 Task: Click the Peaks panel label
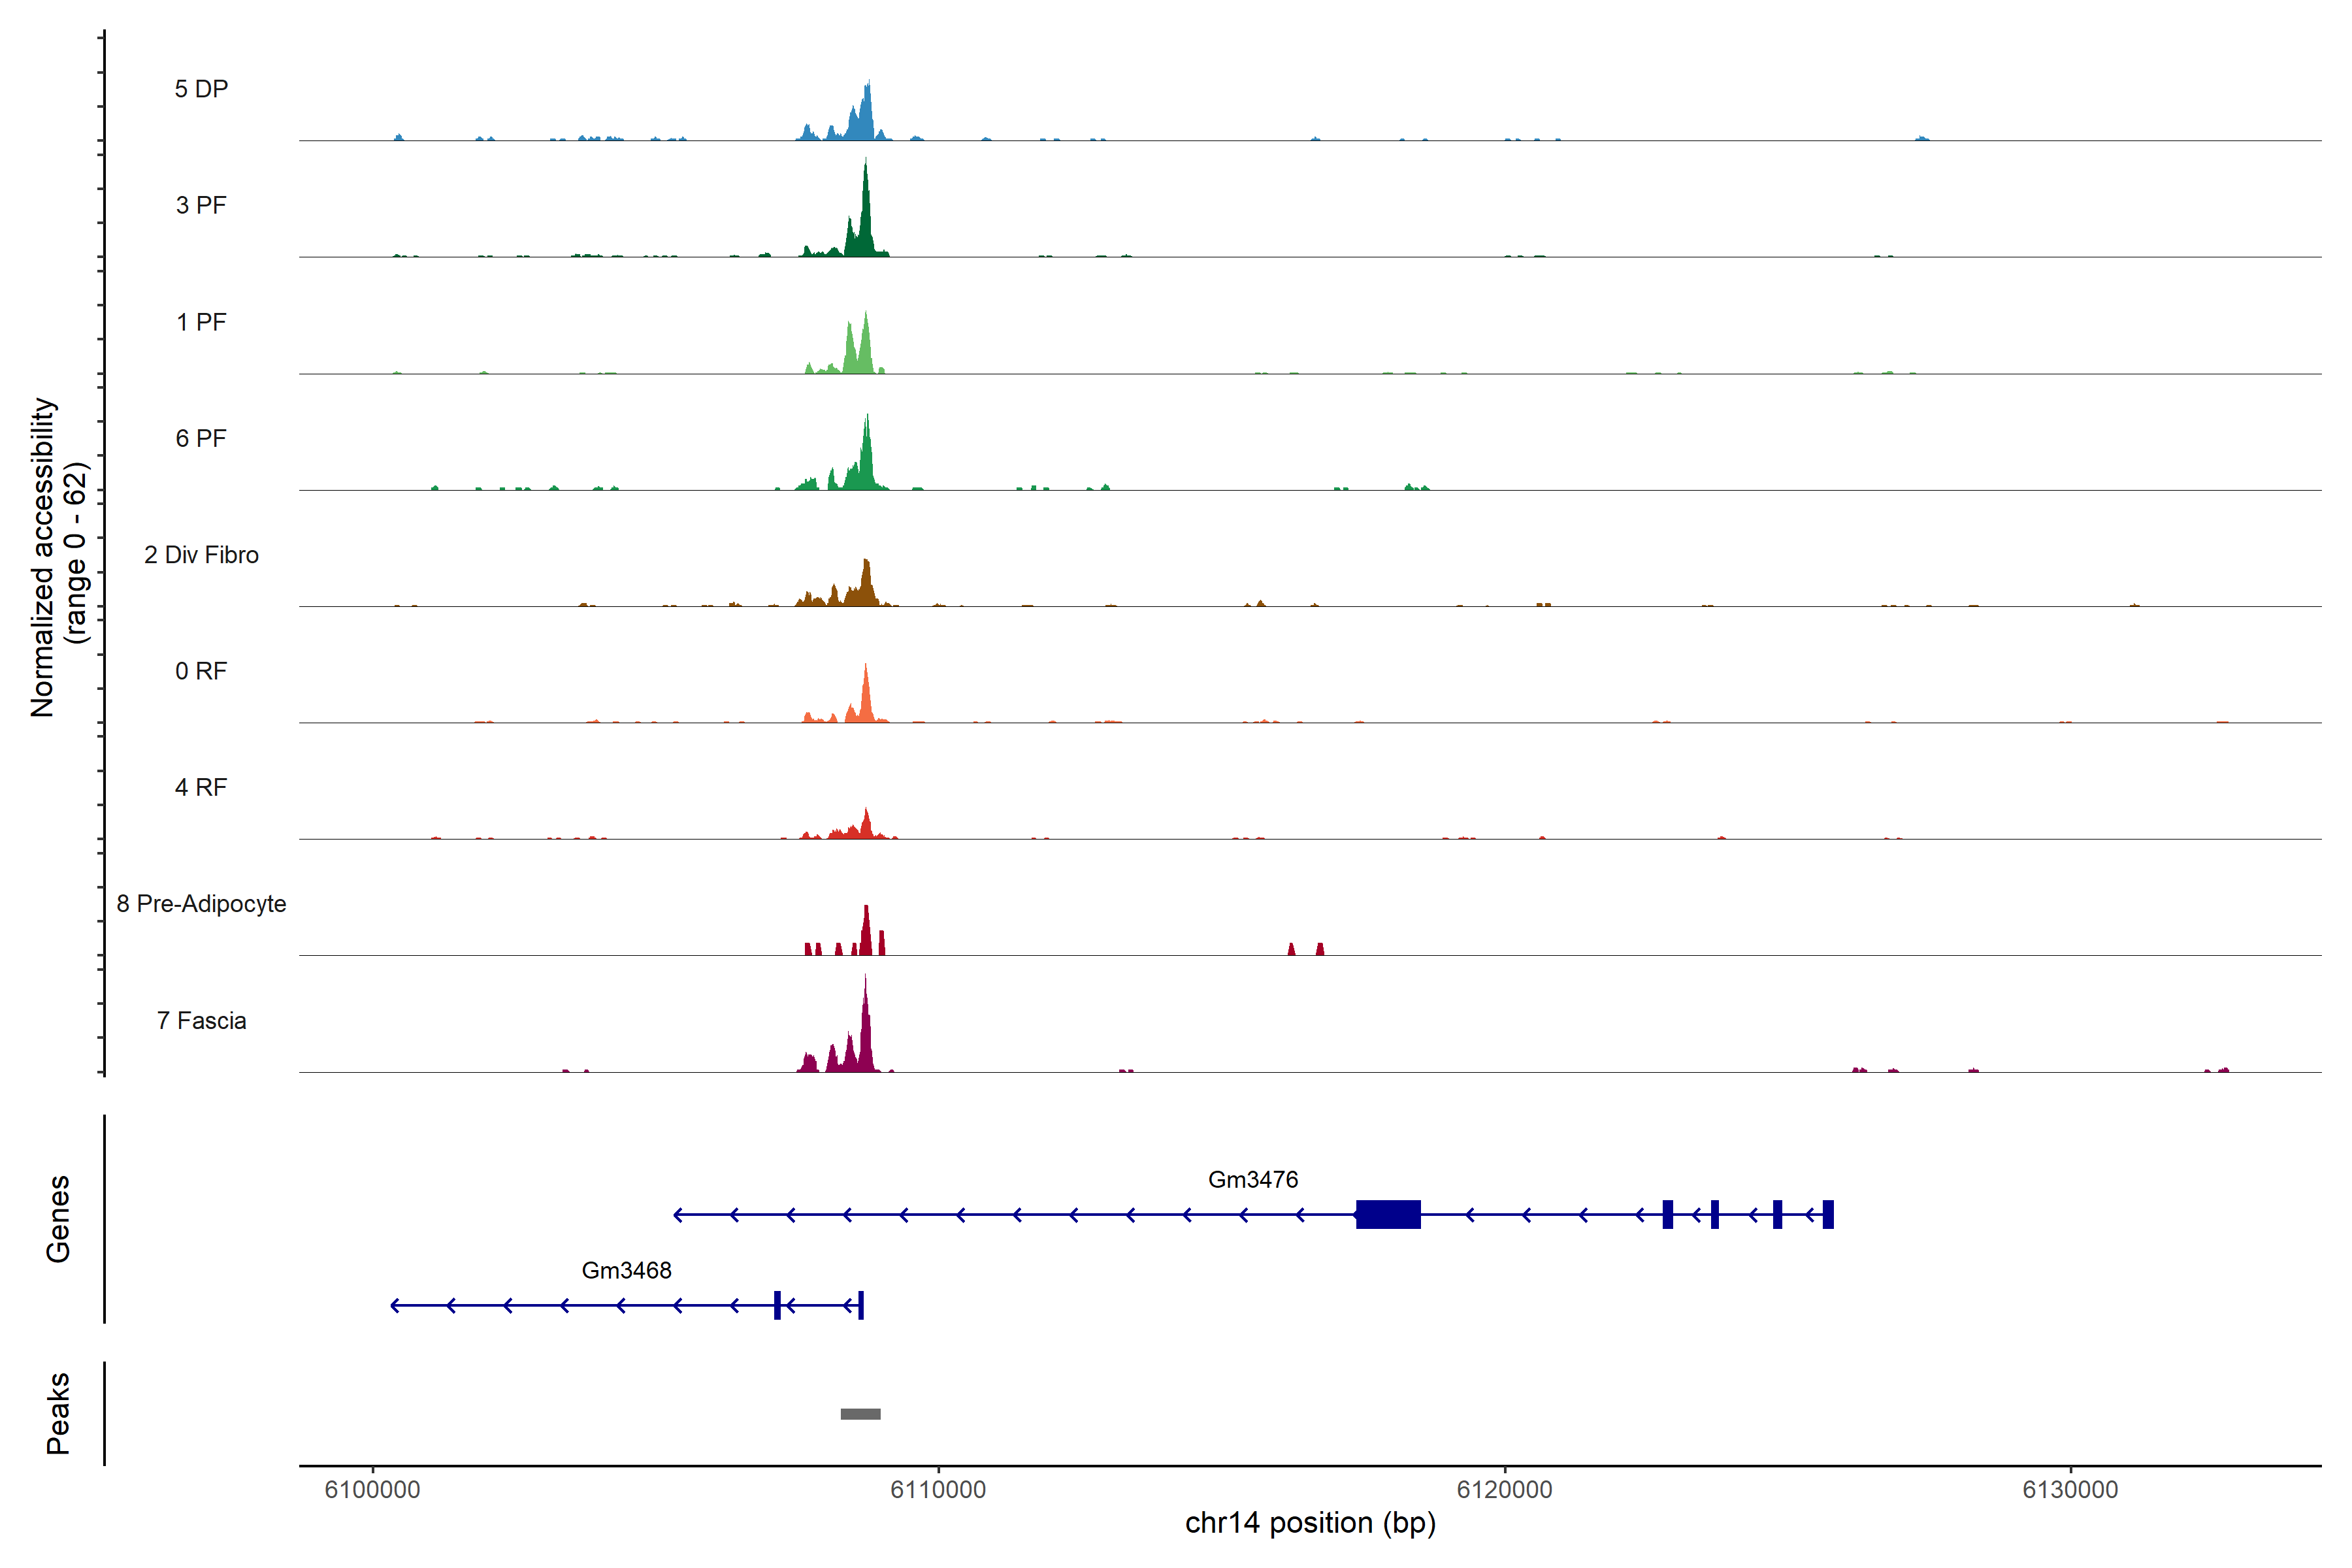[58, 1413]
